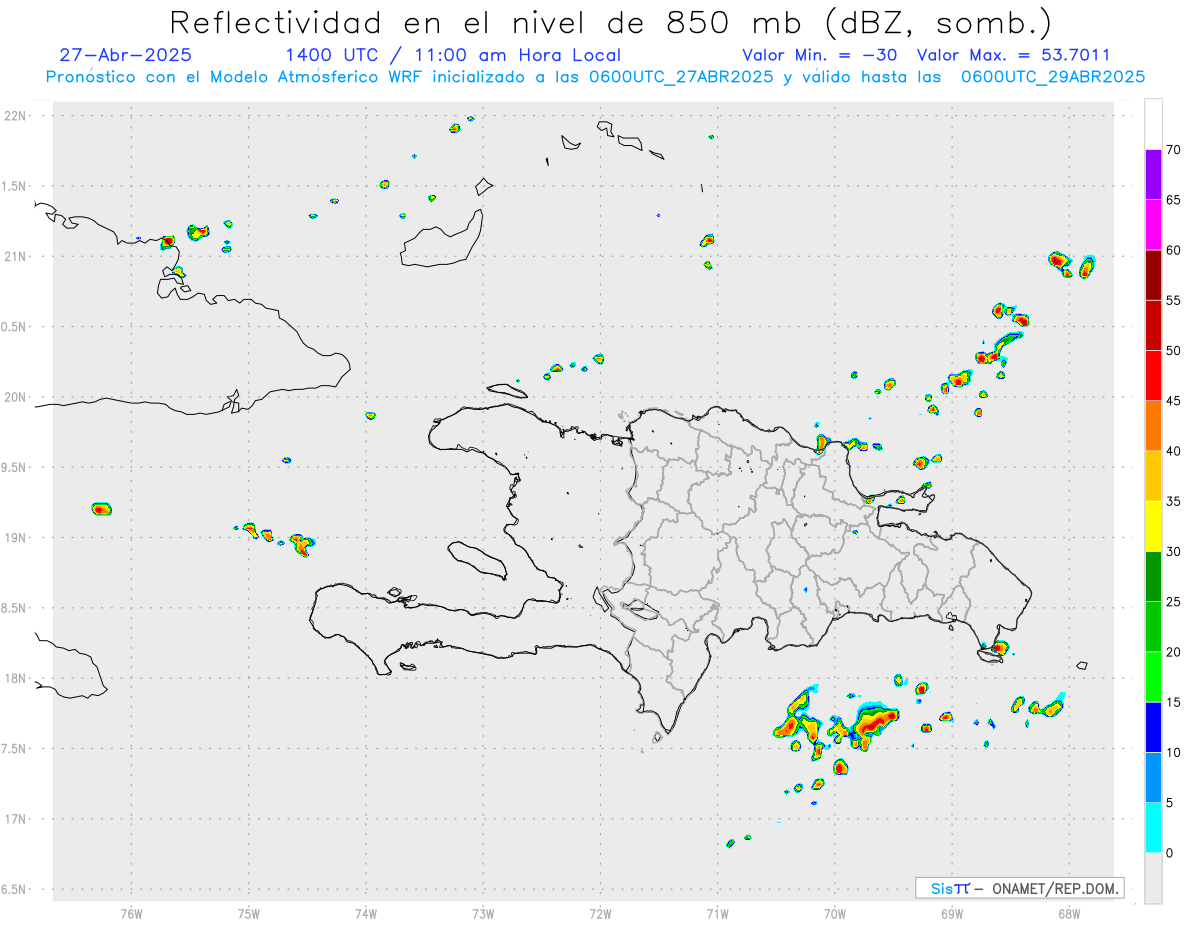Click the latitude label '21N'
1200x927 pixels.
pos(17,257)
